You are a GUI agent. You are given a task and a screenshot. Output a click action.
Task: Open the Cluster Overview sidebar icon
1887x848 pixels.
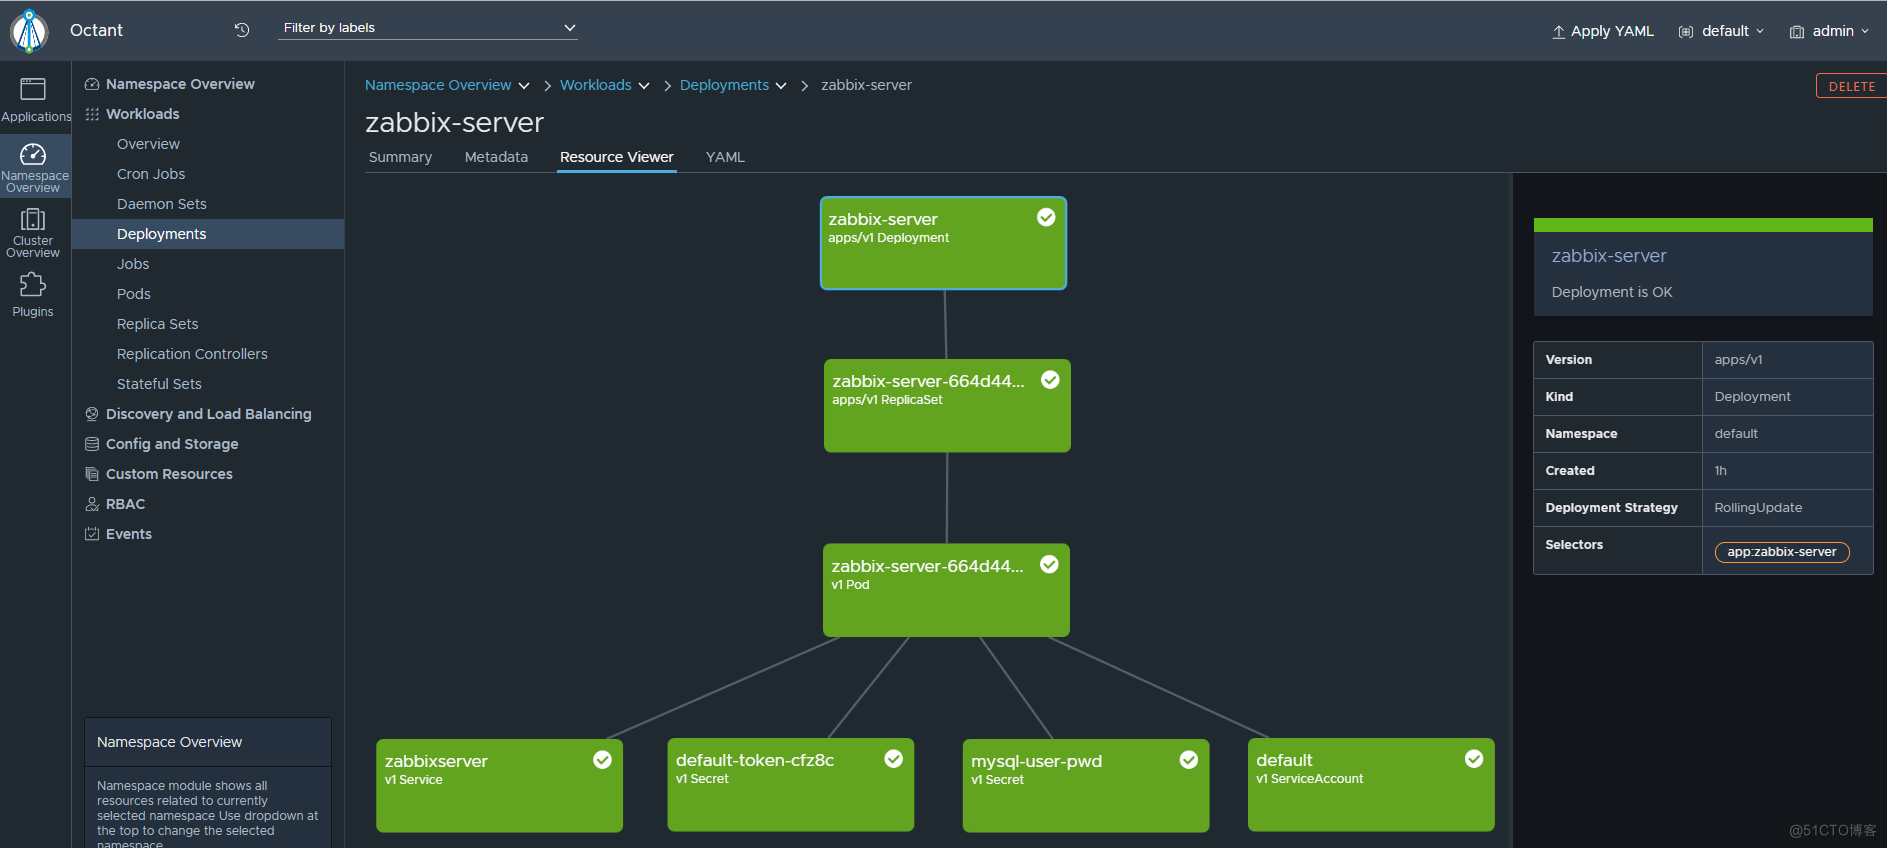[x=33, y=219]
